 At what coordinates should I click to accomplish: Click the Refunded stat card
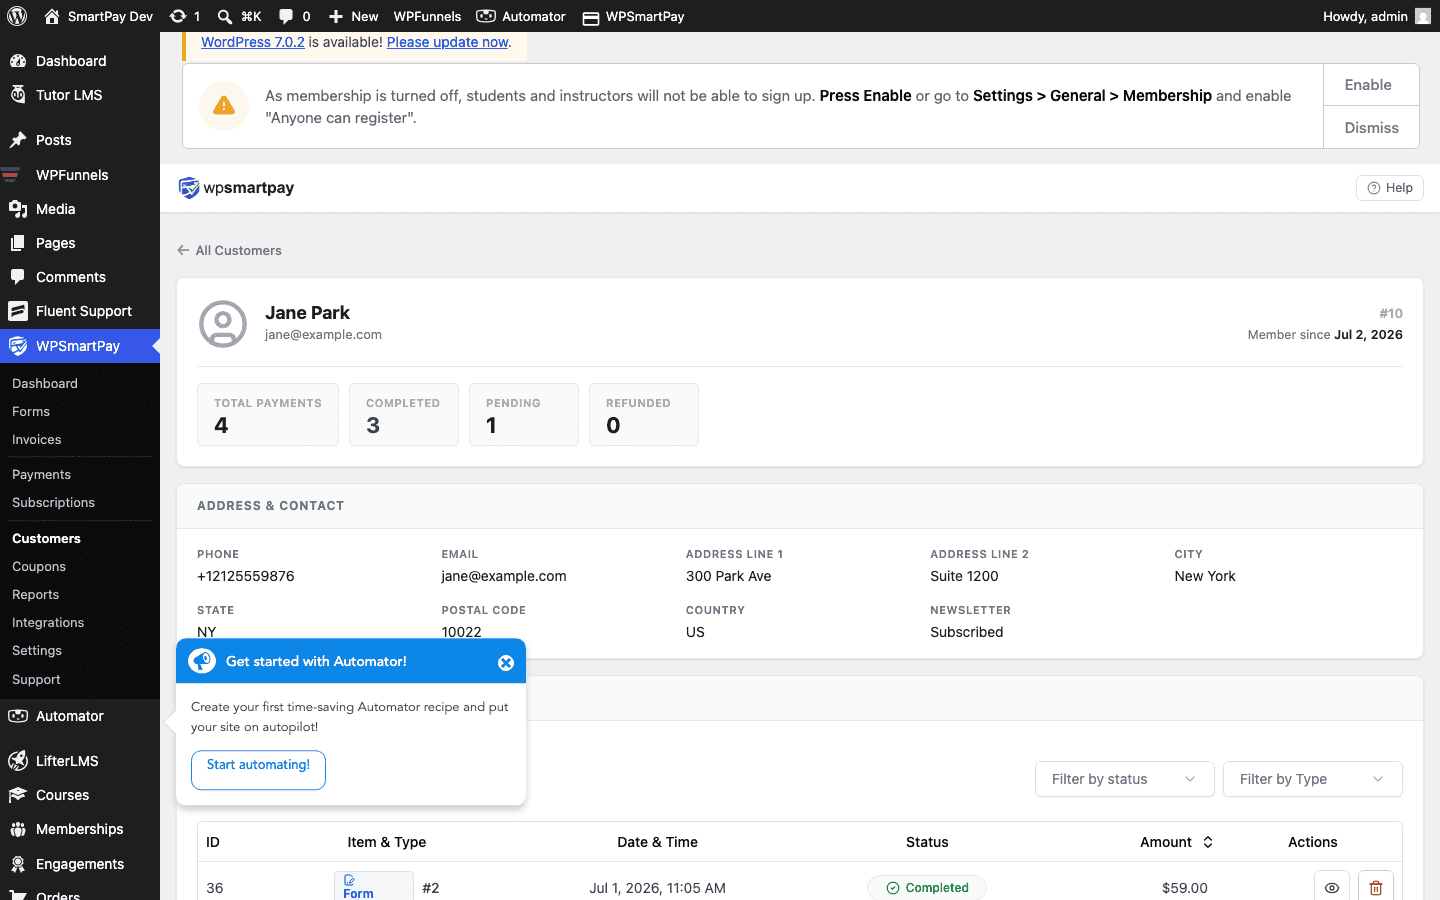(x=644, y=414)
